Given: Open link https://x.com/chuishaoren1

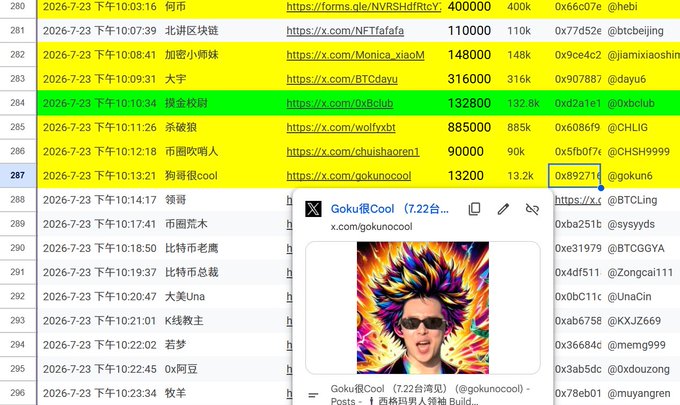Looking at the screenshot, I should coord(353,152).
